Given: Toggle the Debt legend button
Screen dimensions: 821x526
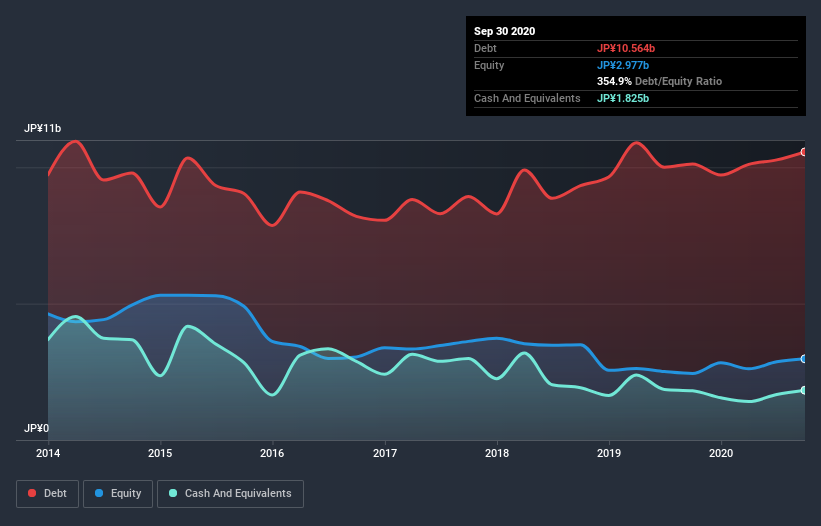Looking at the screenshot, I should point(47,494).
